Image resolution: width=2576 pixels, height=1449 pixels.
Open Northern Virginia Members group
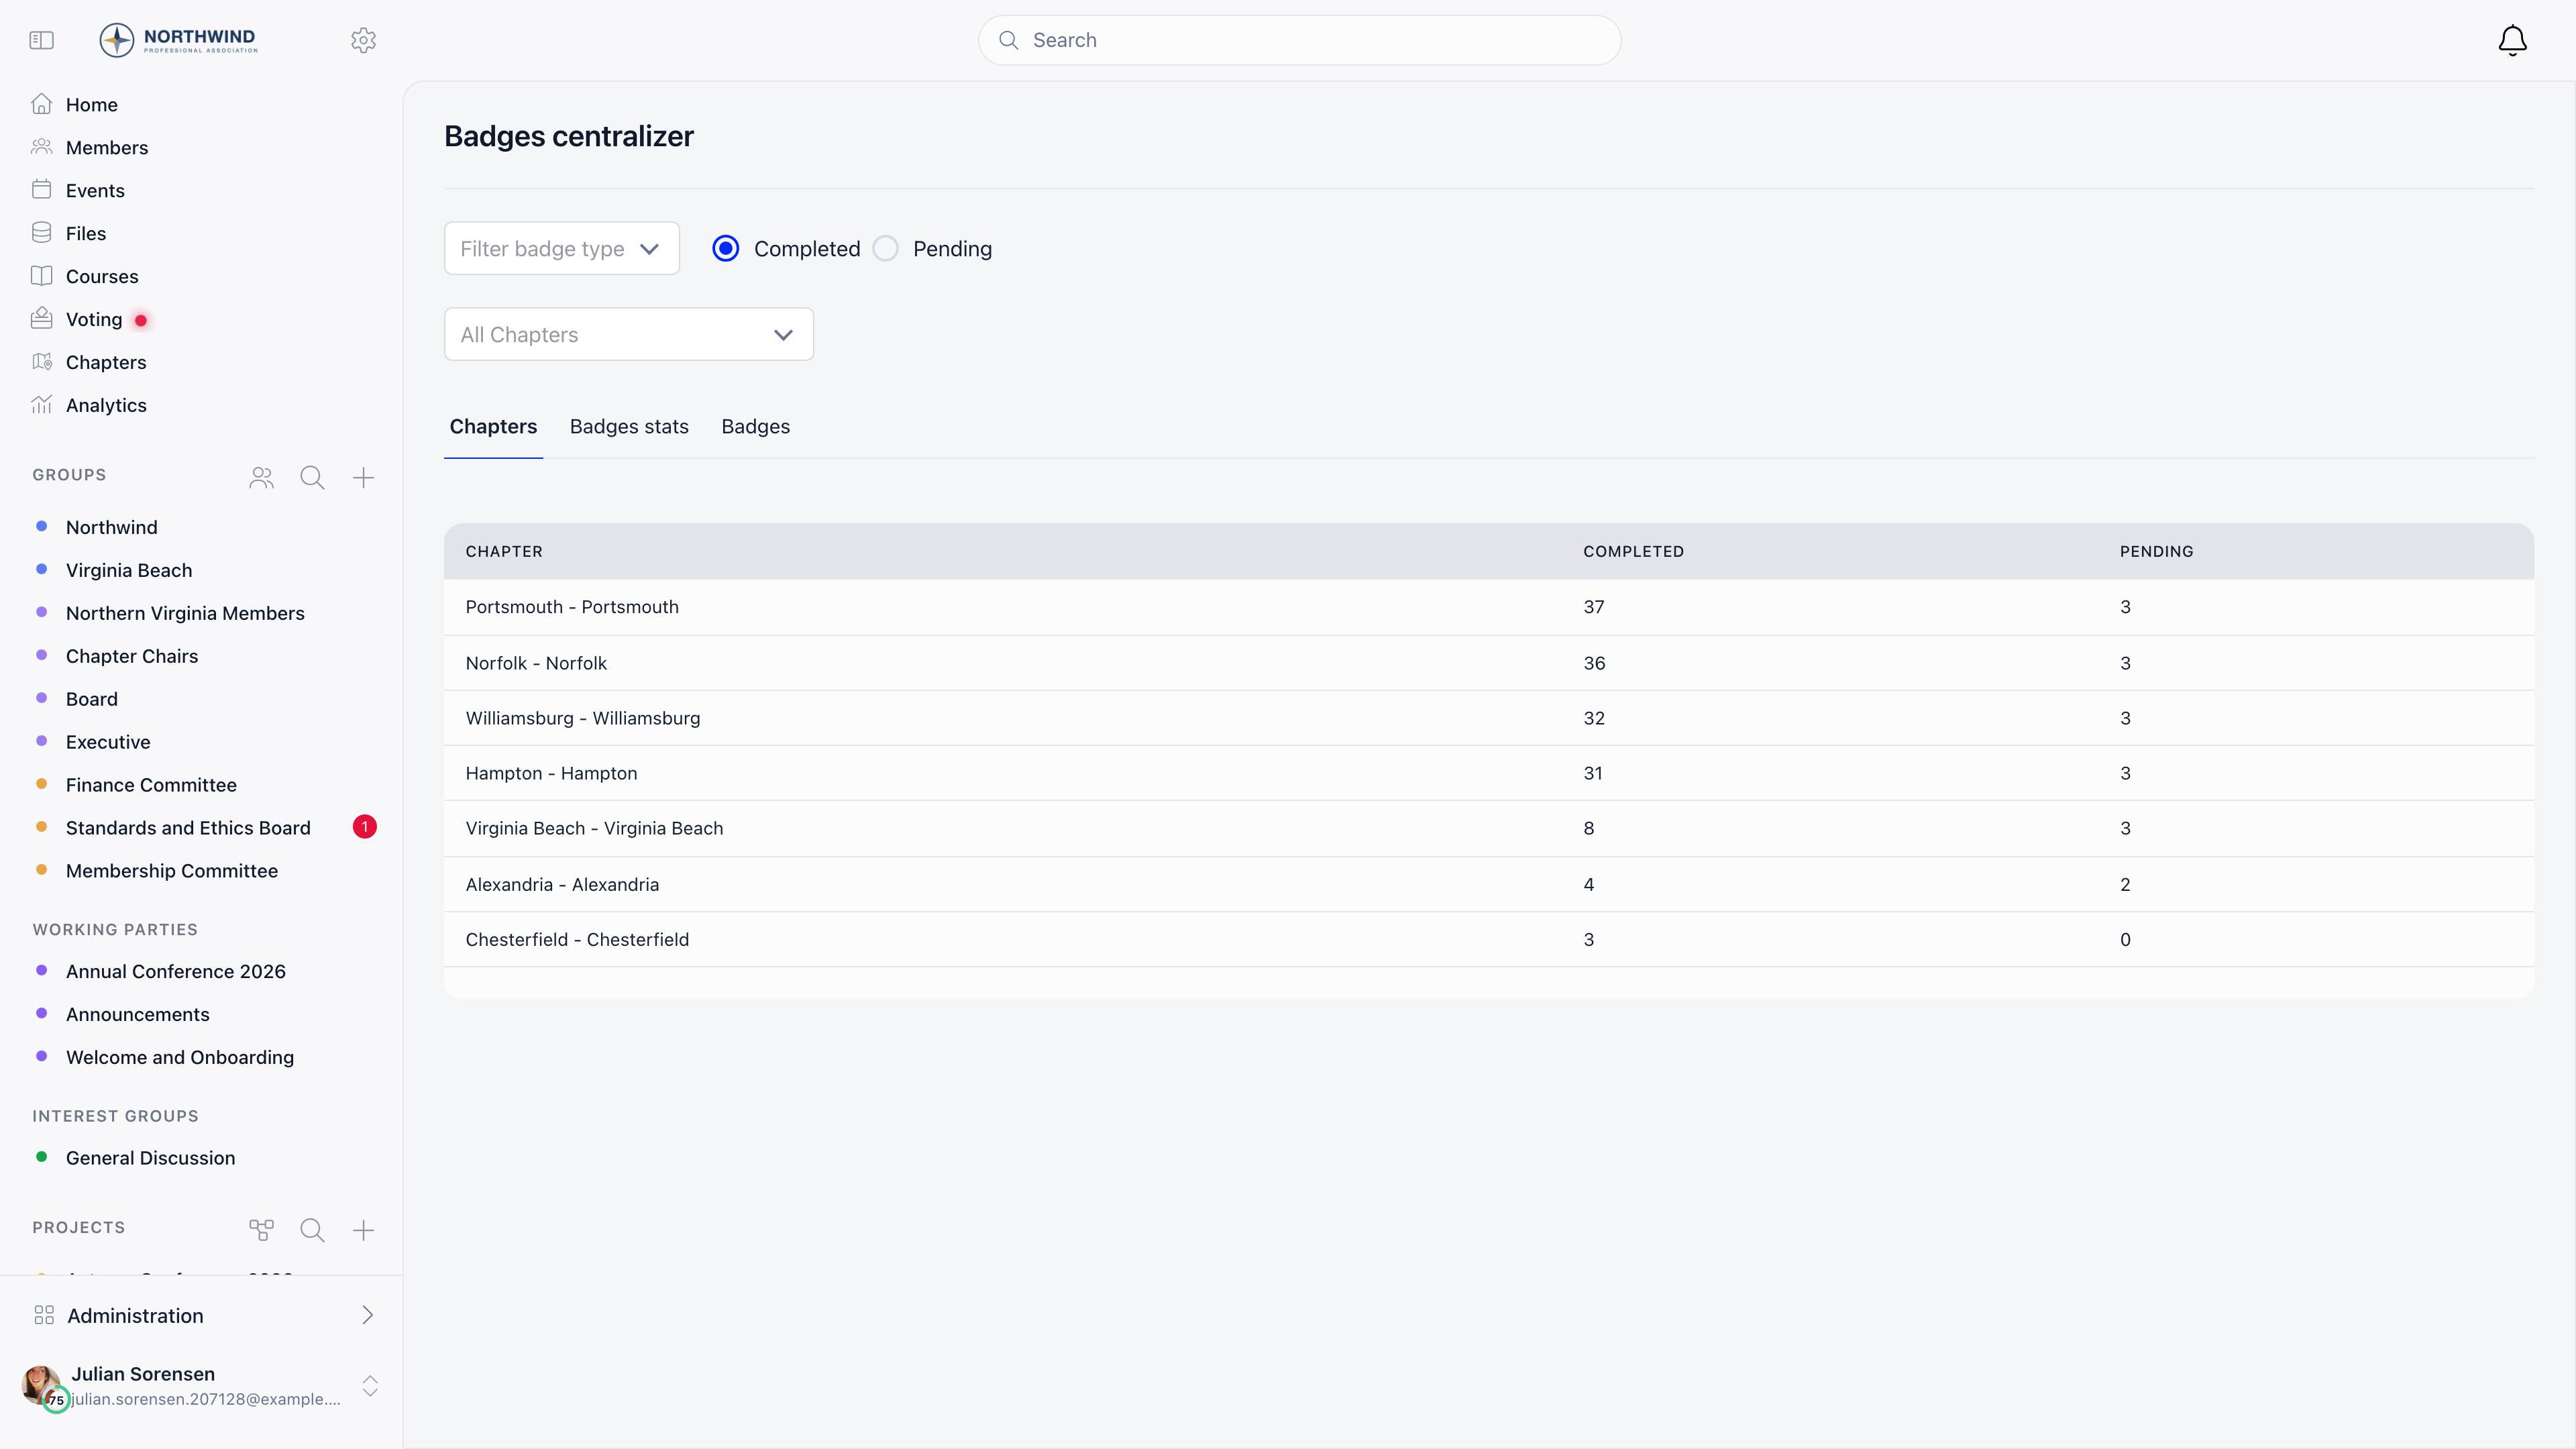[185, 613]
